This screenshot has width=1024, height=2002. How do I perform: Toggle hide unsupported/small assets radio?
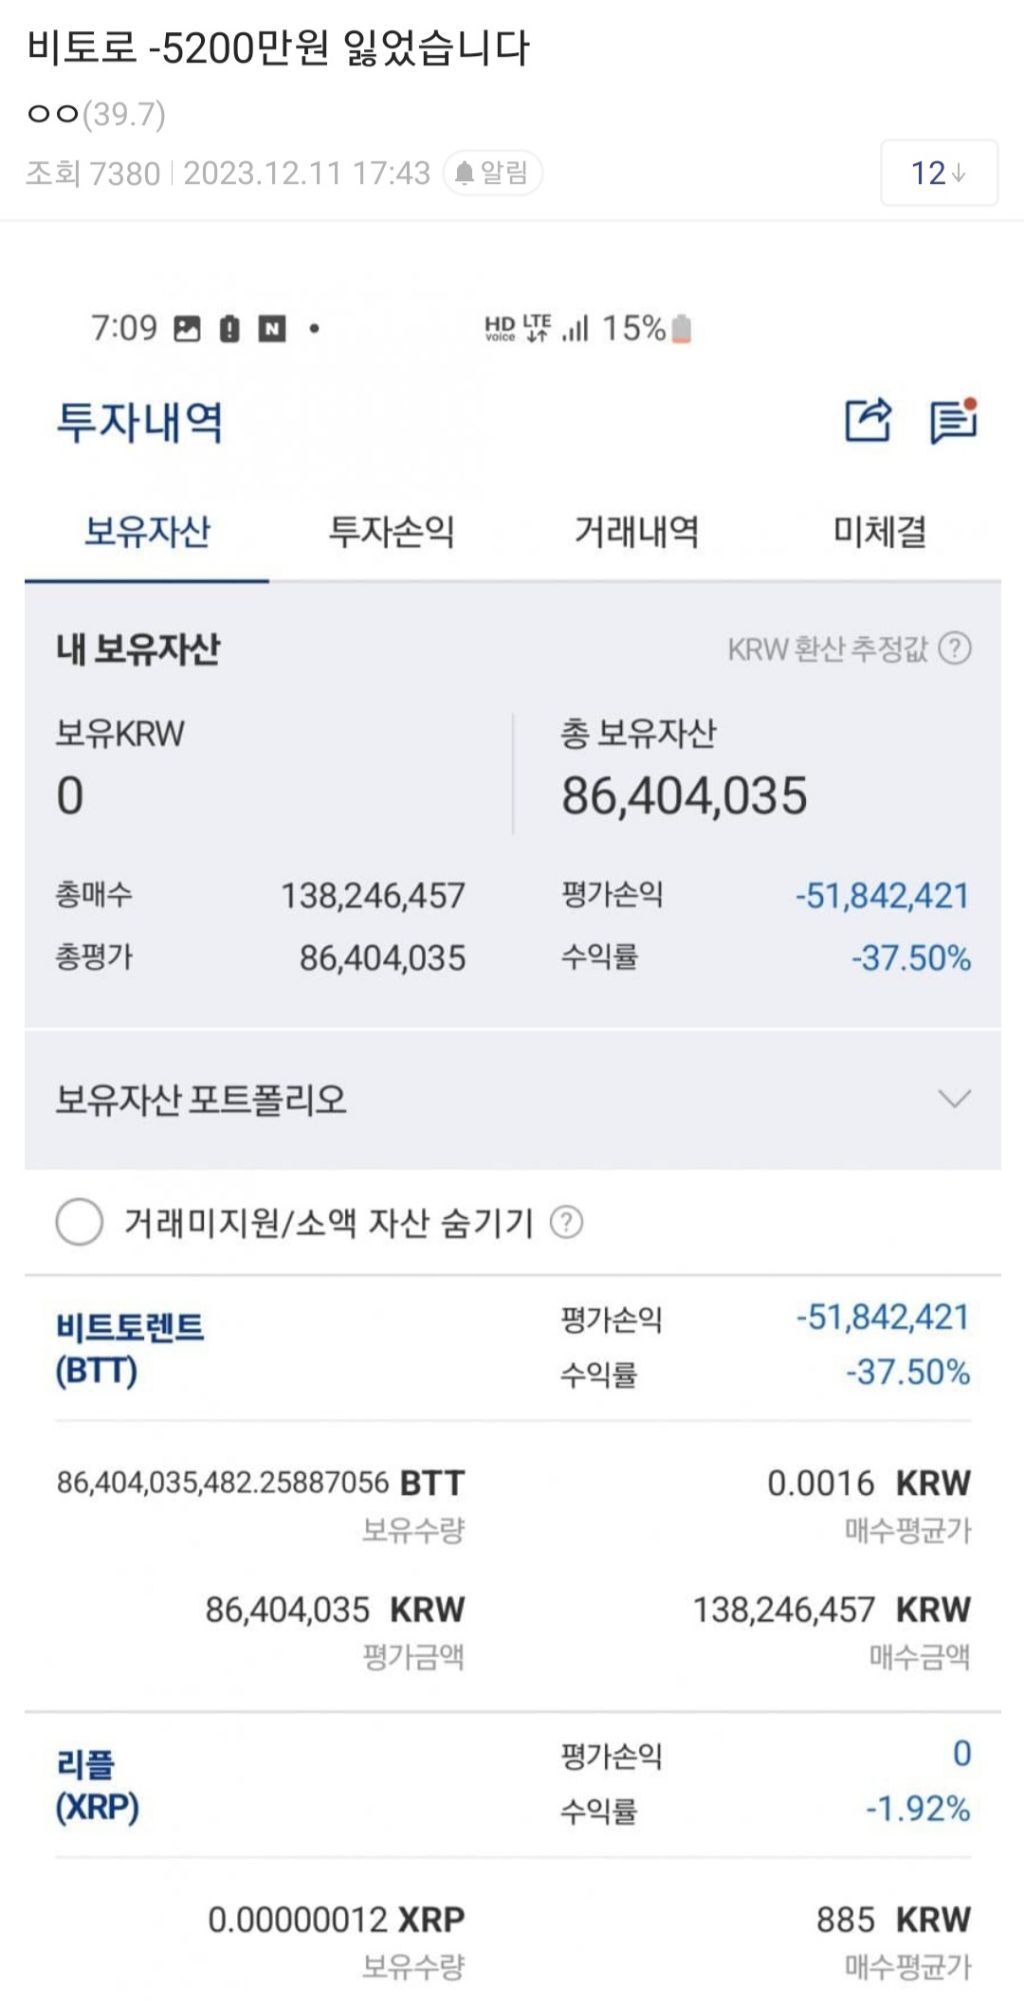coord(80,1222)
